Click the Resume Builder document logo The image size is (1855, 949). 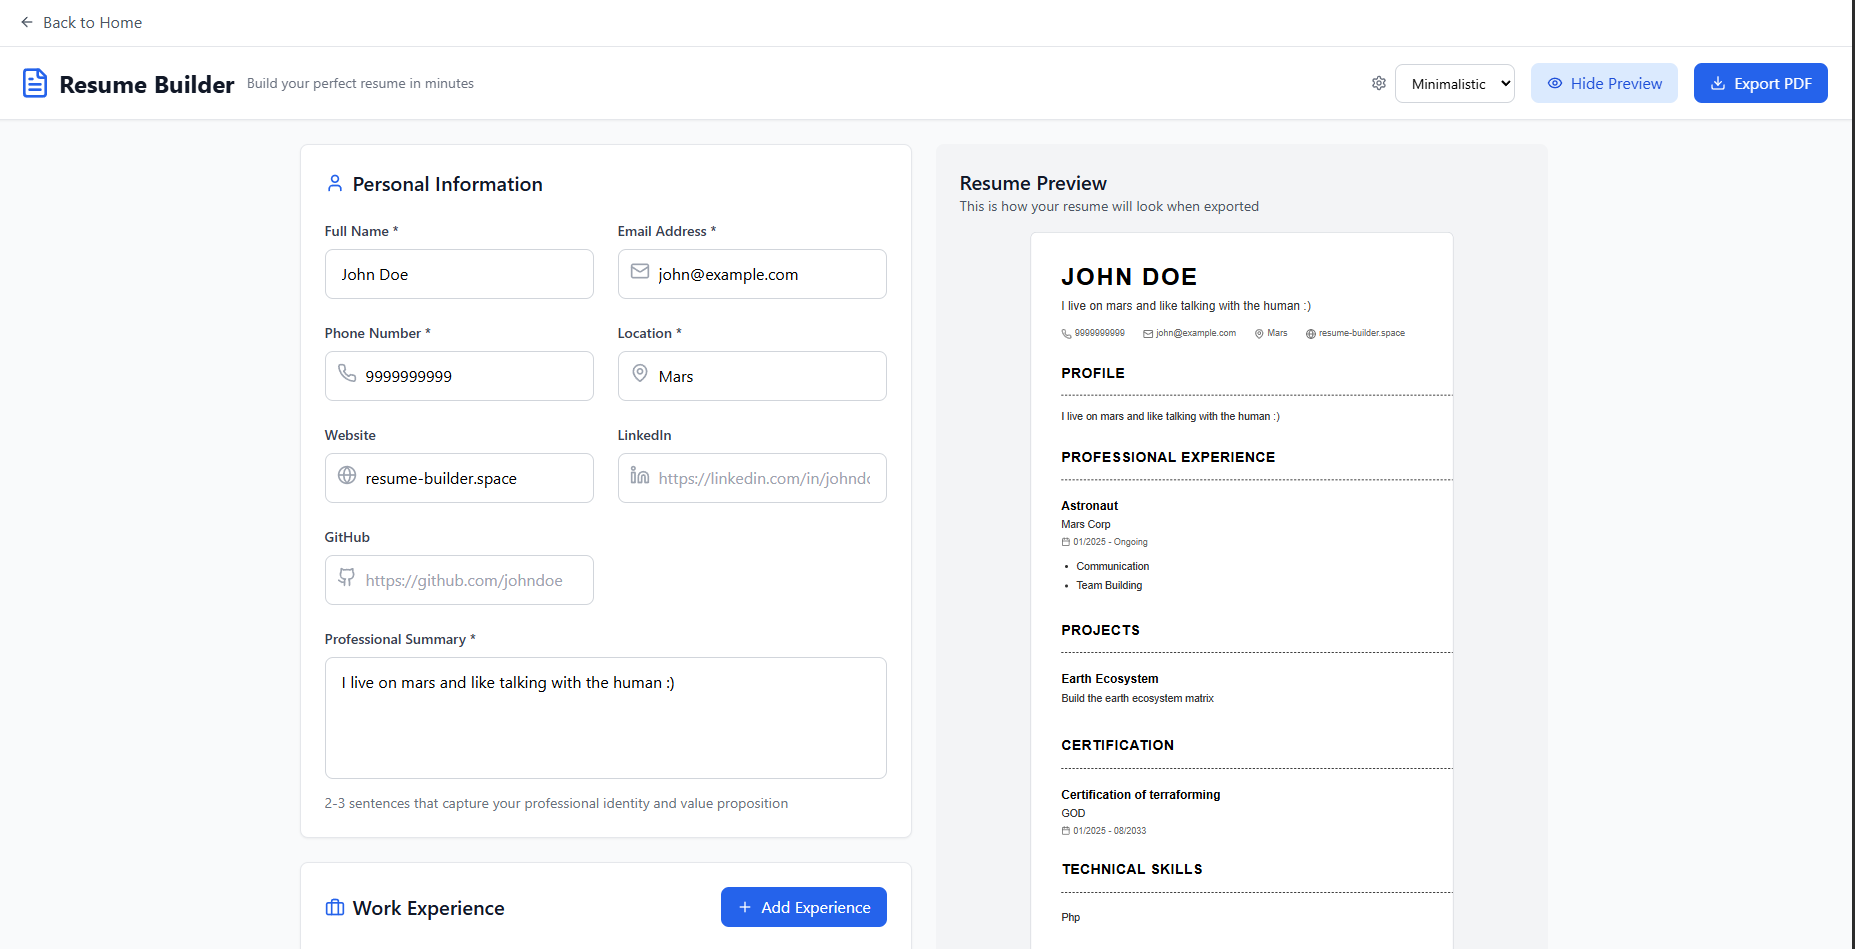35,83
